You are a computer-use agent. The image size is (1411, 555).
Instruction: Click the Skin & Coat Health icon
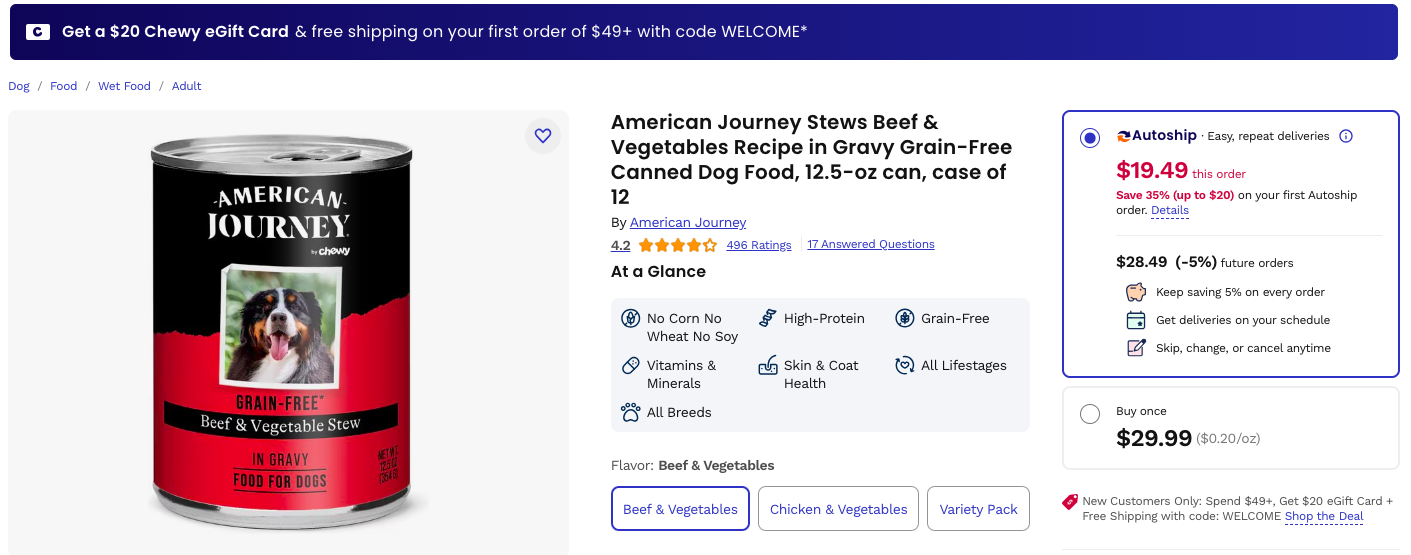[x=767, y=365]
